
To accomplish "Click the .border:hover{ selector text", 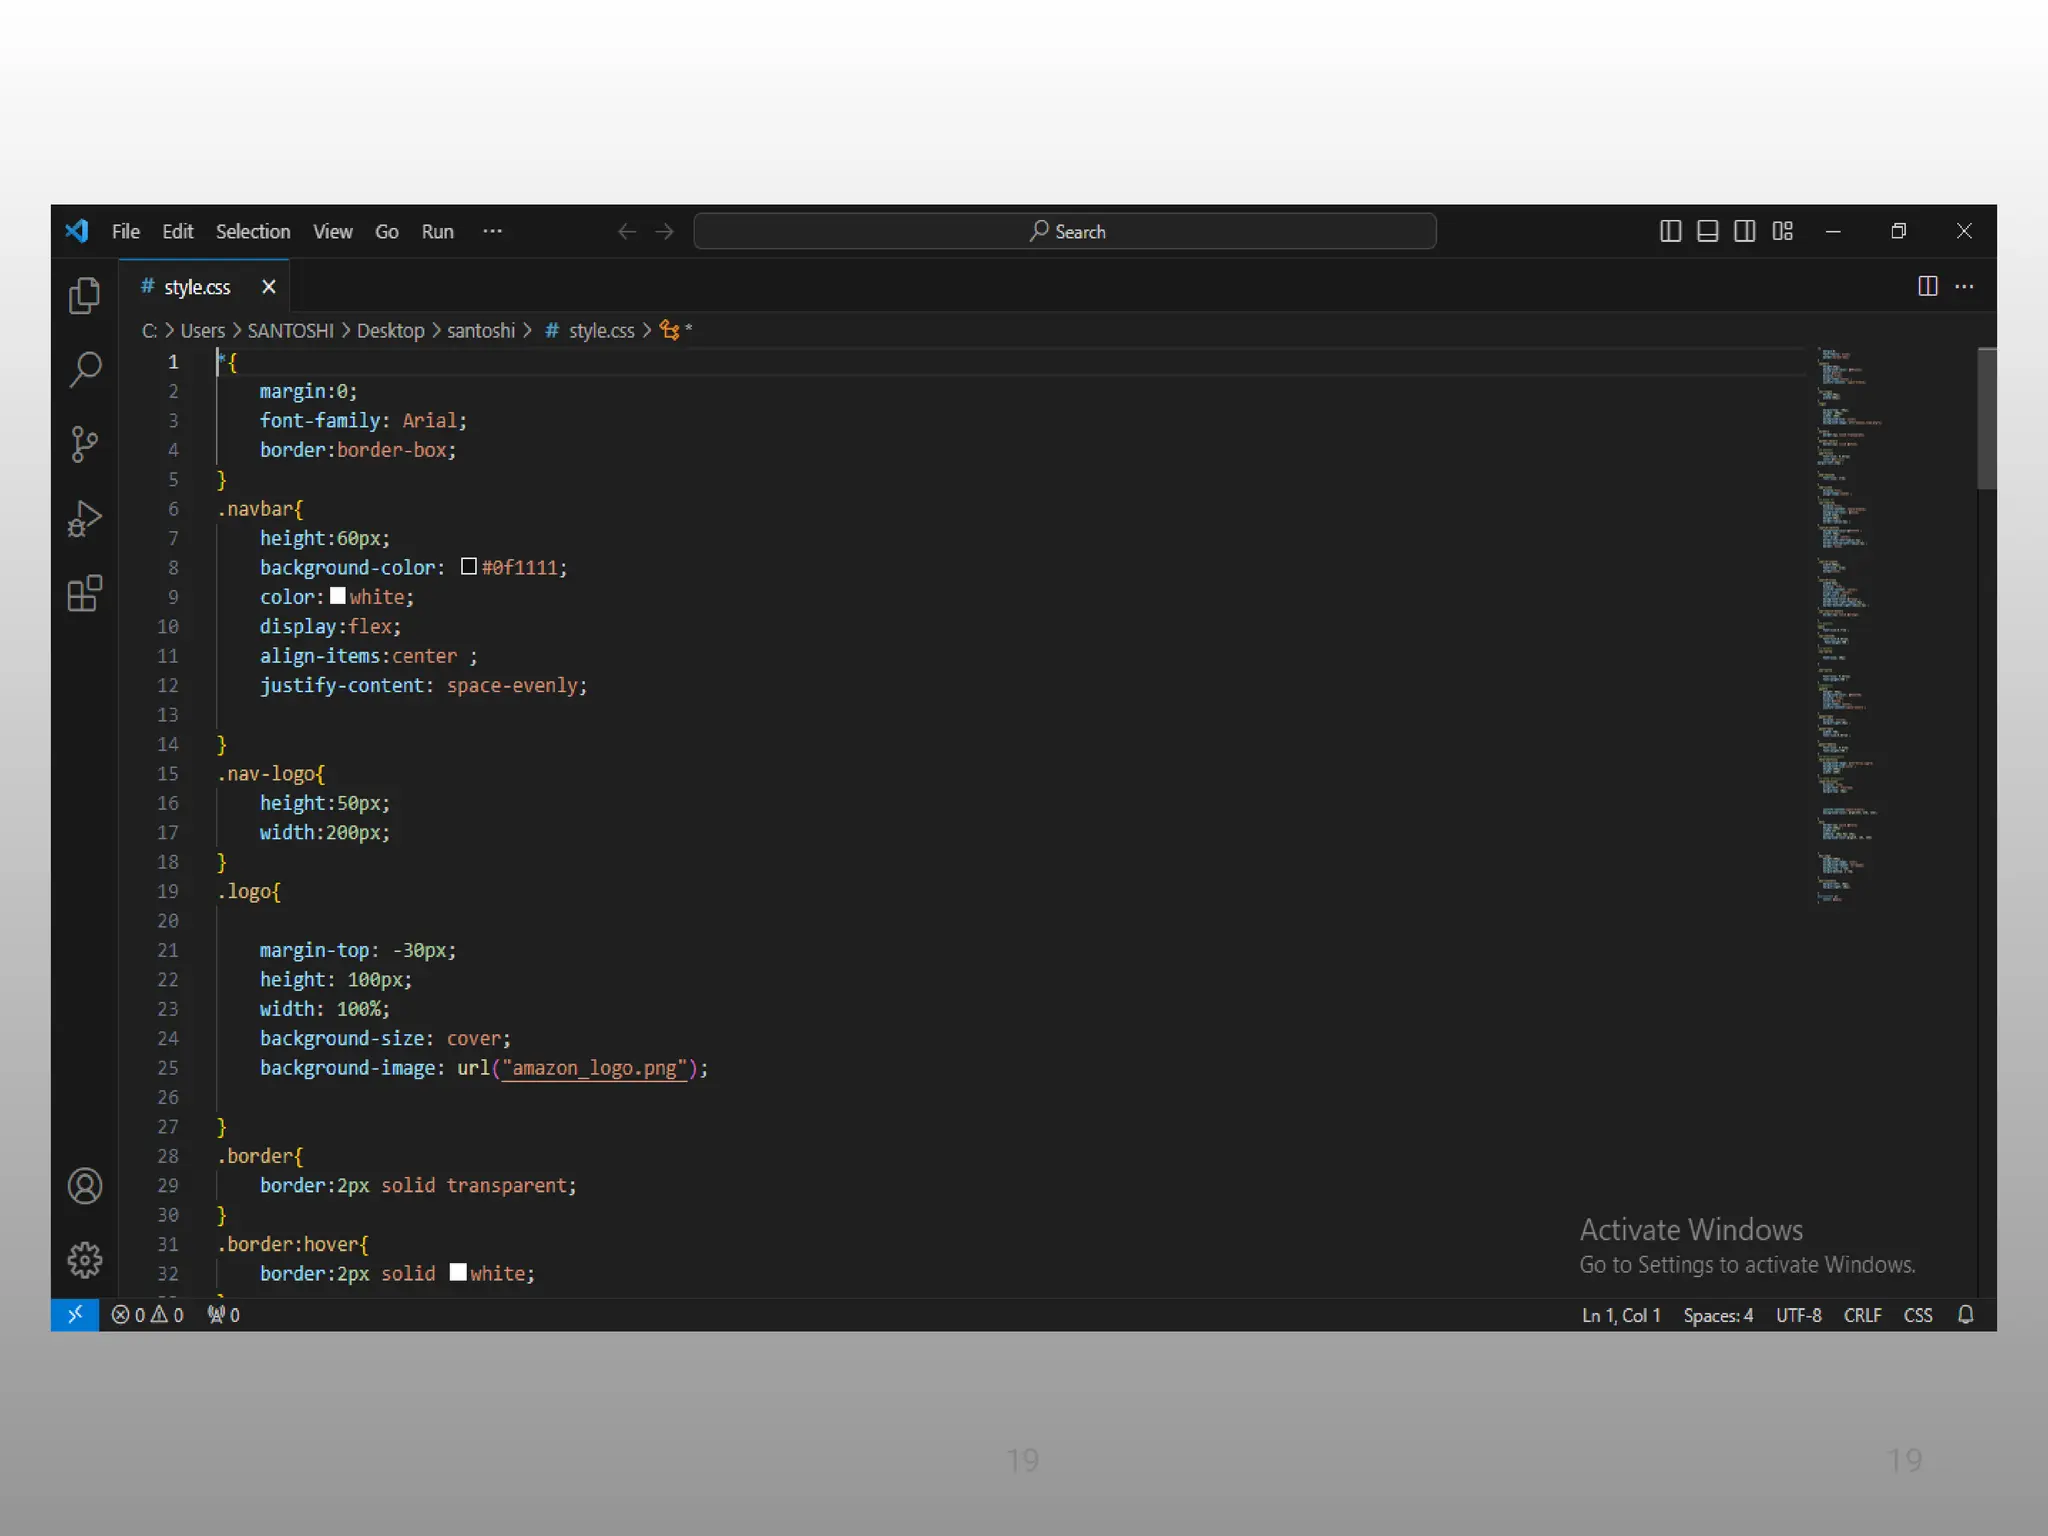I will click(293, 1245).
